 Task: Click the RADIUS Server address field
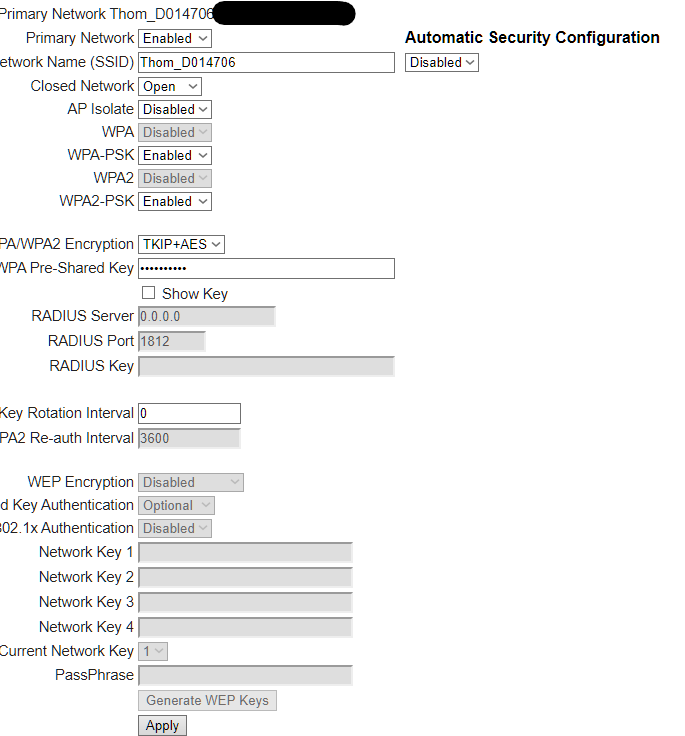point(207,316)
